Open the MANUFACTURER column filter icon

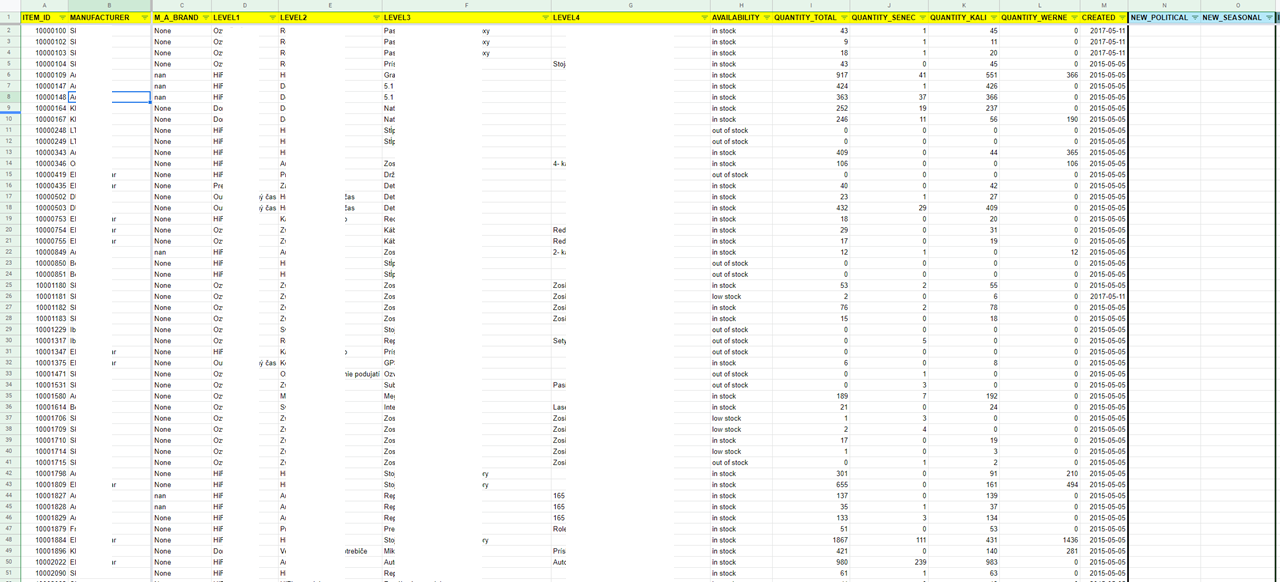coord(144,18)
